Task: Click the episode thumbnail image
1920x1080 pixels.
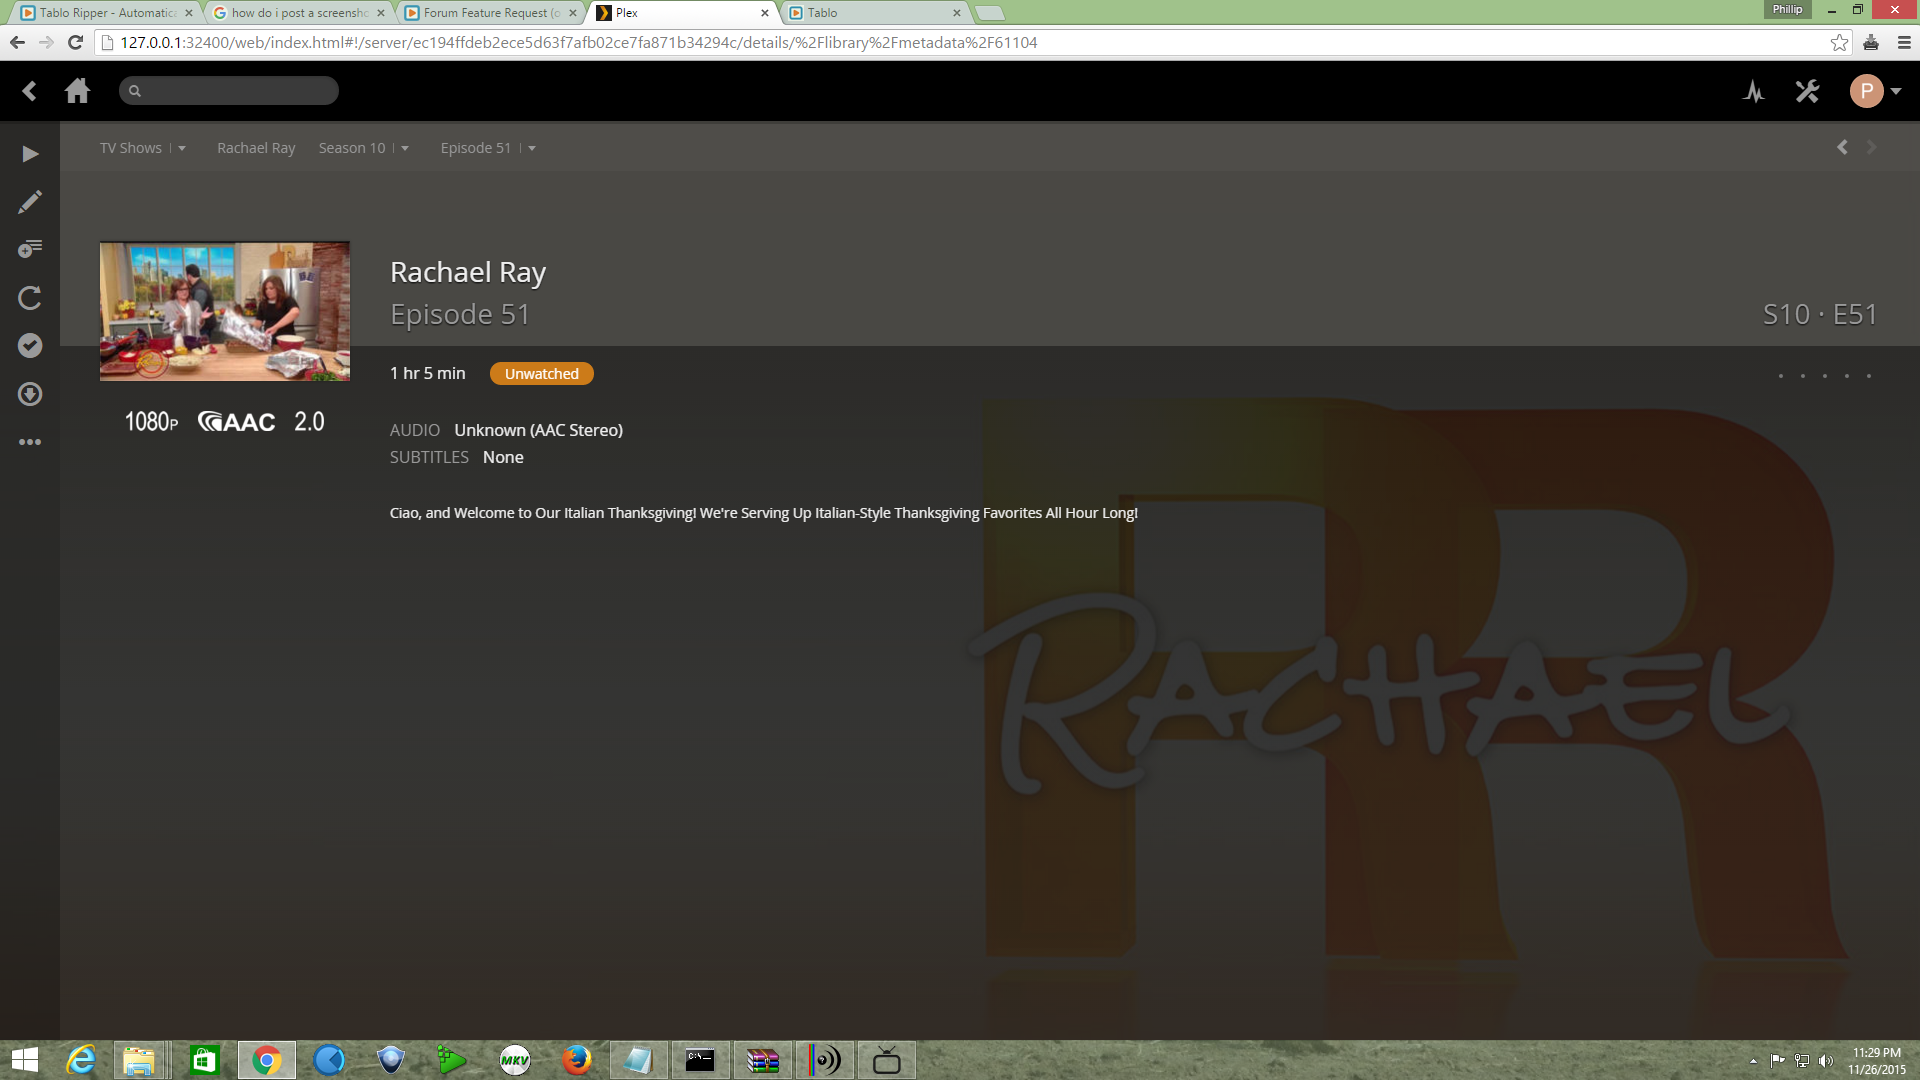Action: (225, 311)
